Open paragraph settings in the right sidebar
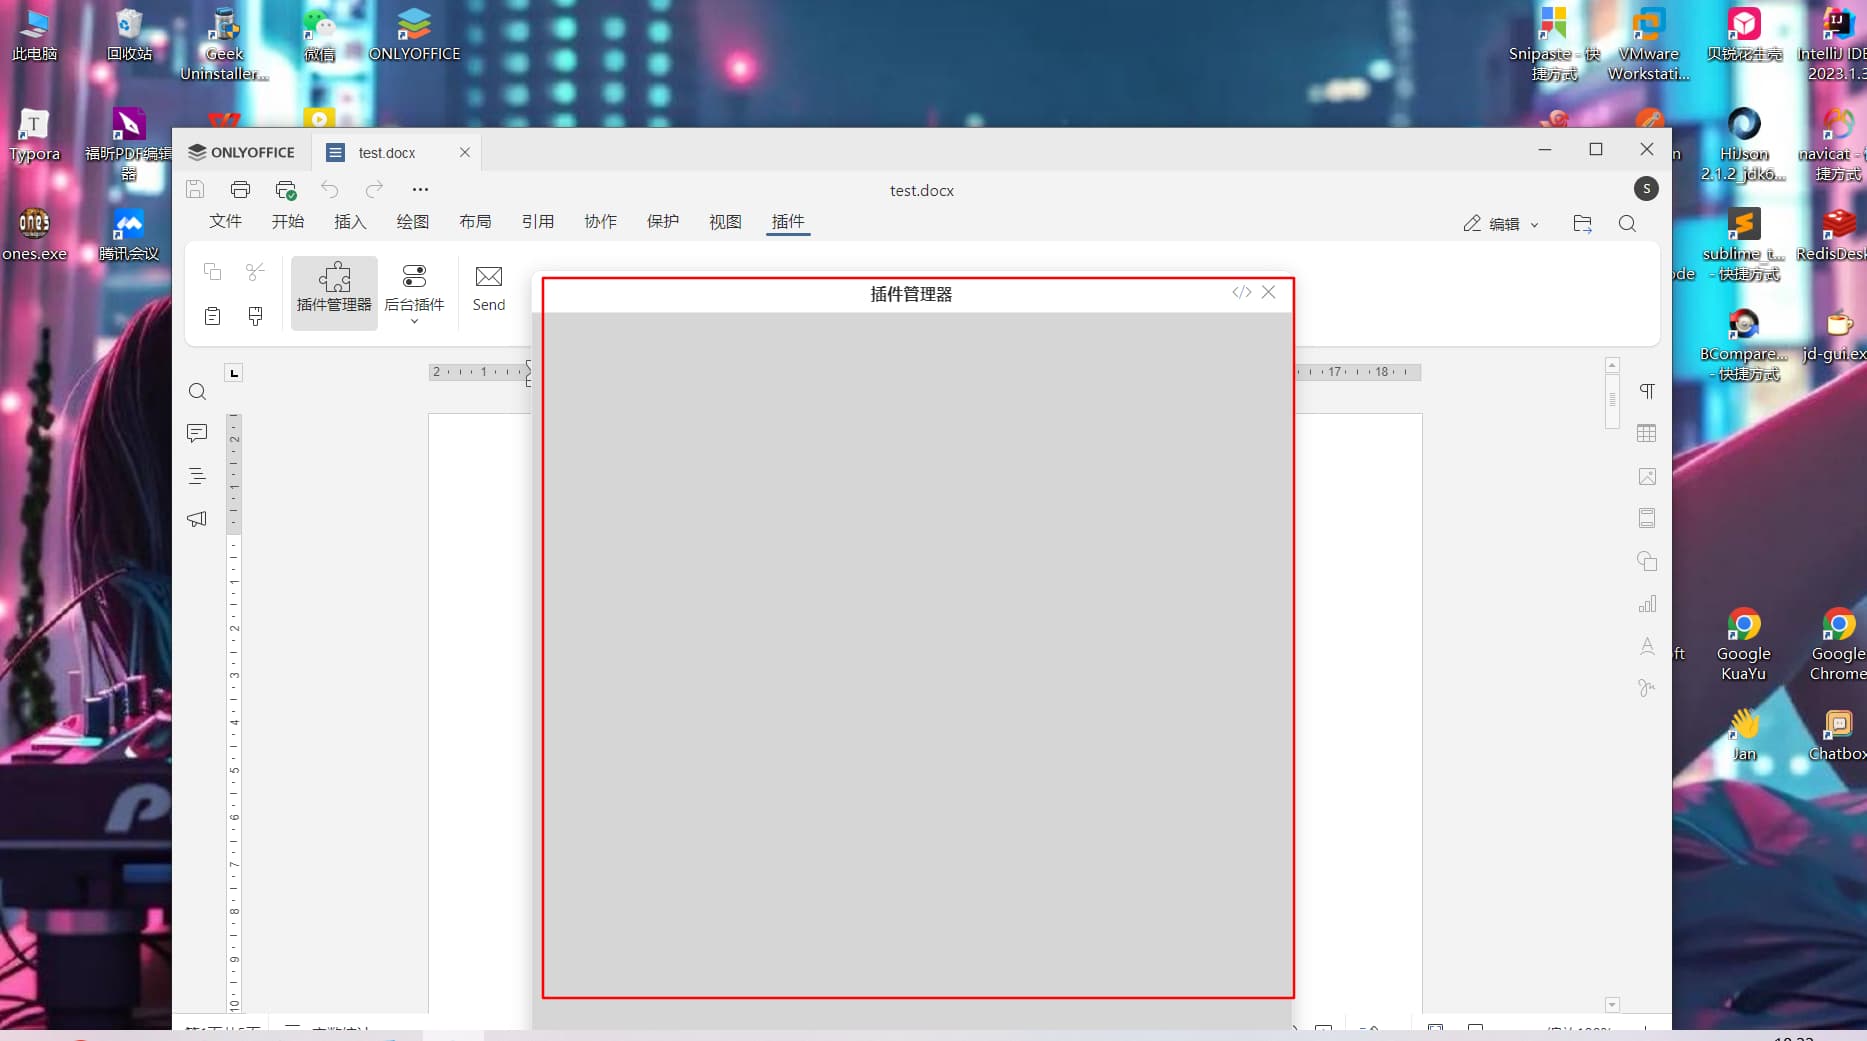Screen dimensions: 1867x1041 (1646, 391)
